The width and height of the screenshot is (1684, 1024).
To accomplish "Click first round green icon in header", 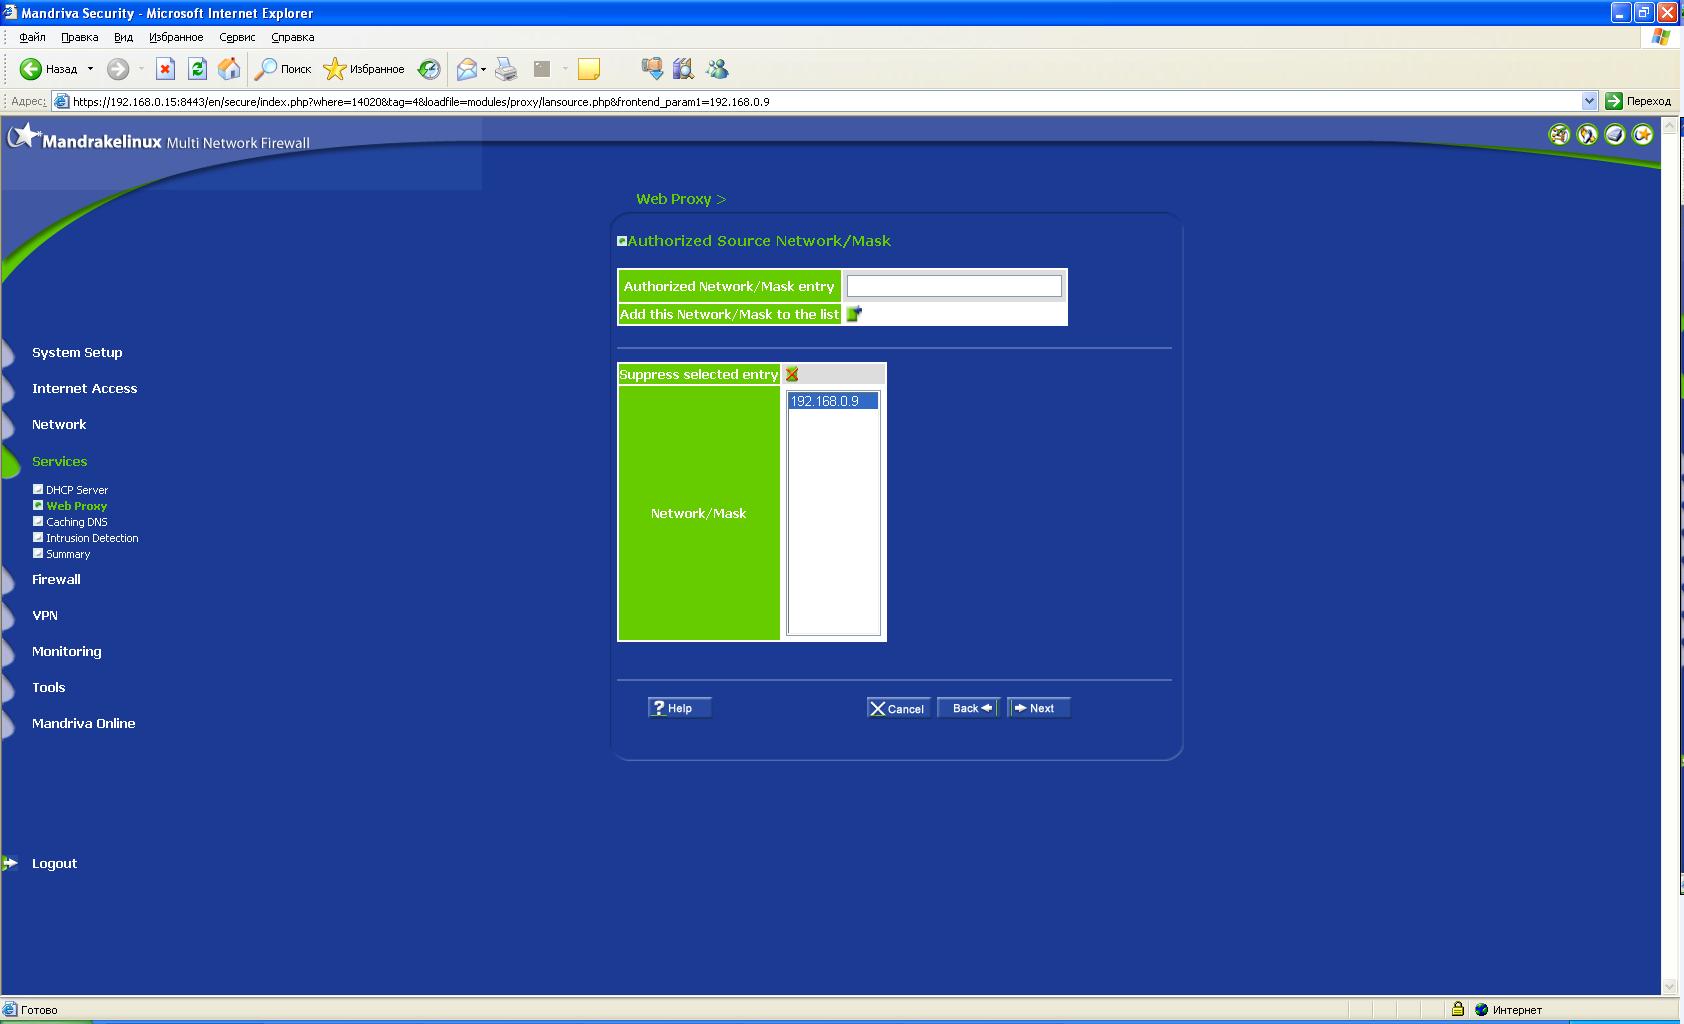I will click(1559, 134).
